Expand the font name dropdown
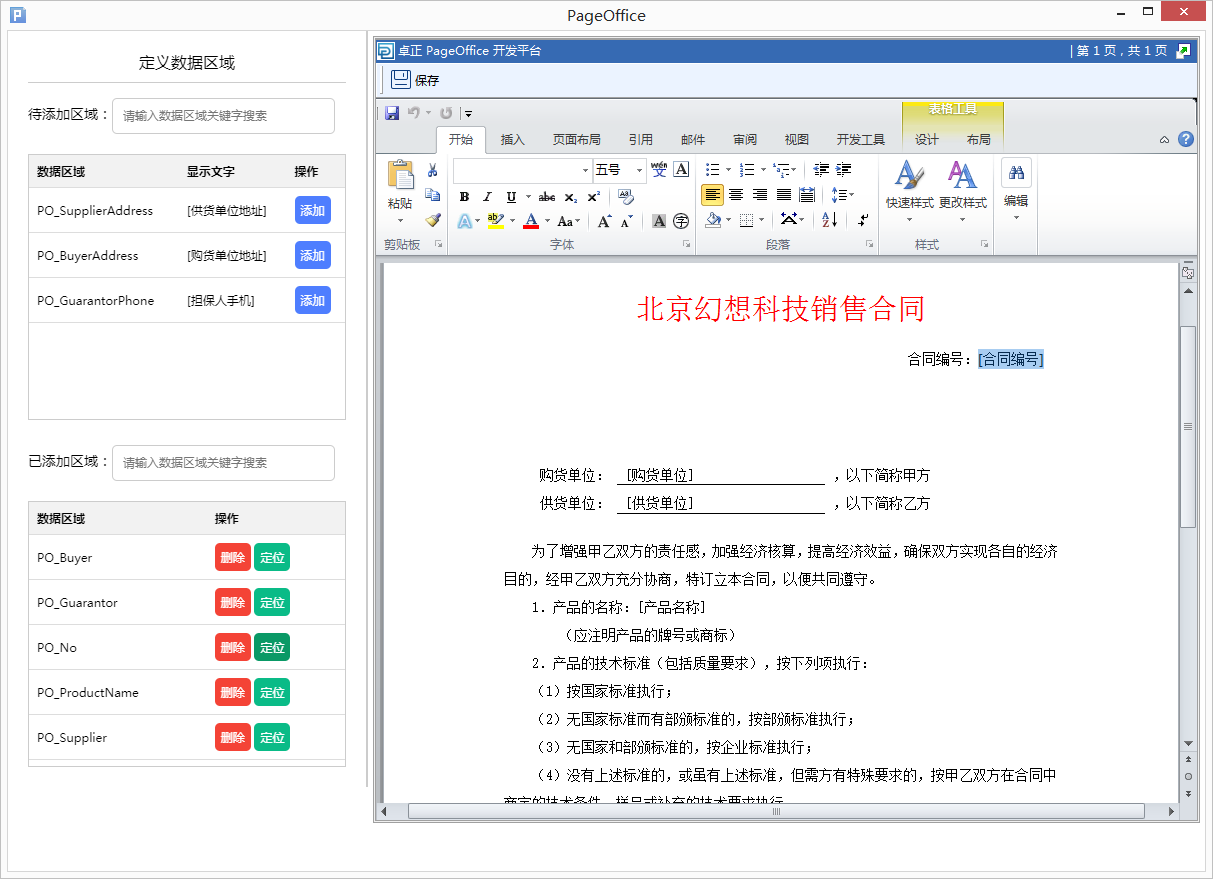The image size is (1213, 879). point(586,170)
